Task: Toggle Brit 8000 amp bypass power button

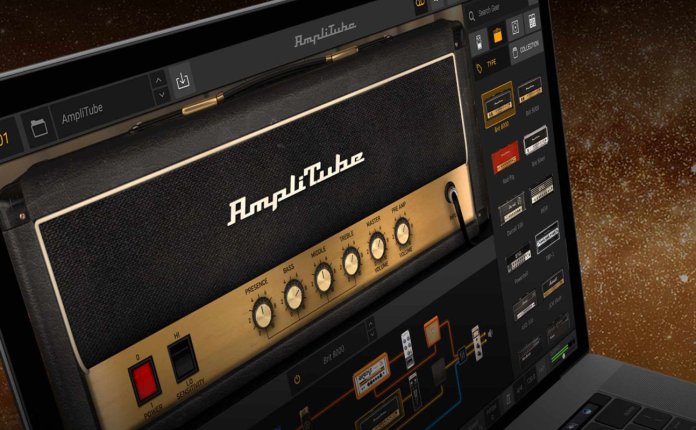Action: tap(297, 379)
